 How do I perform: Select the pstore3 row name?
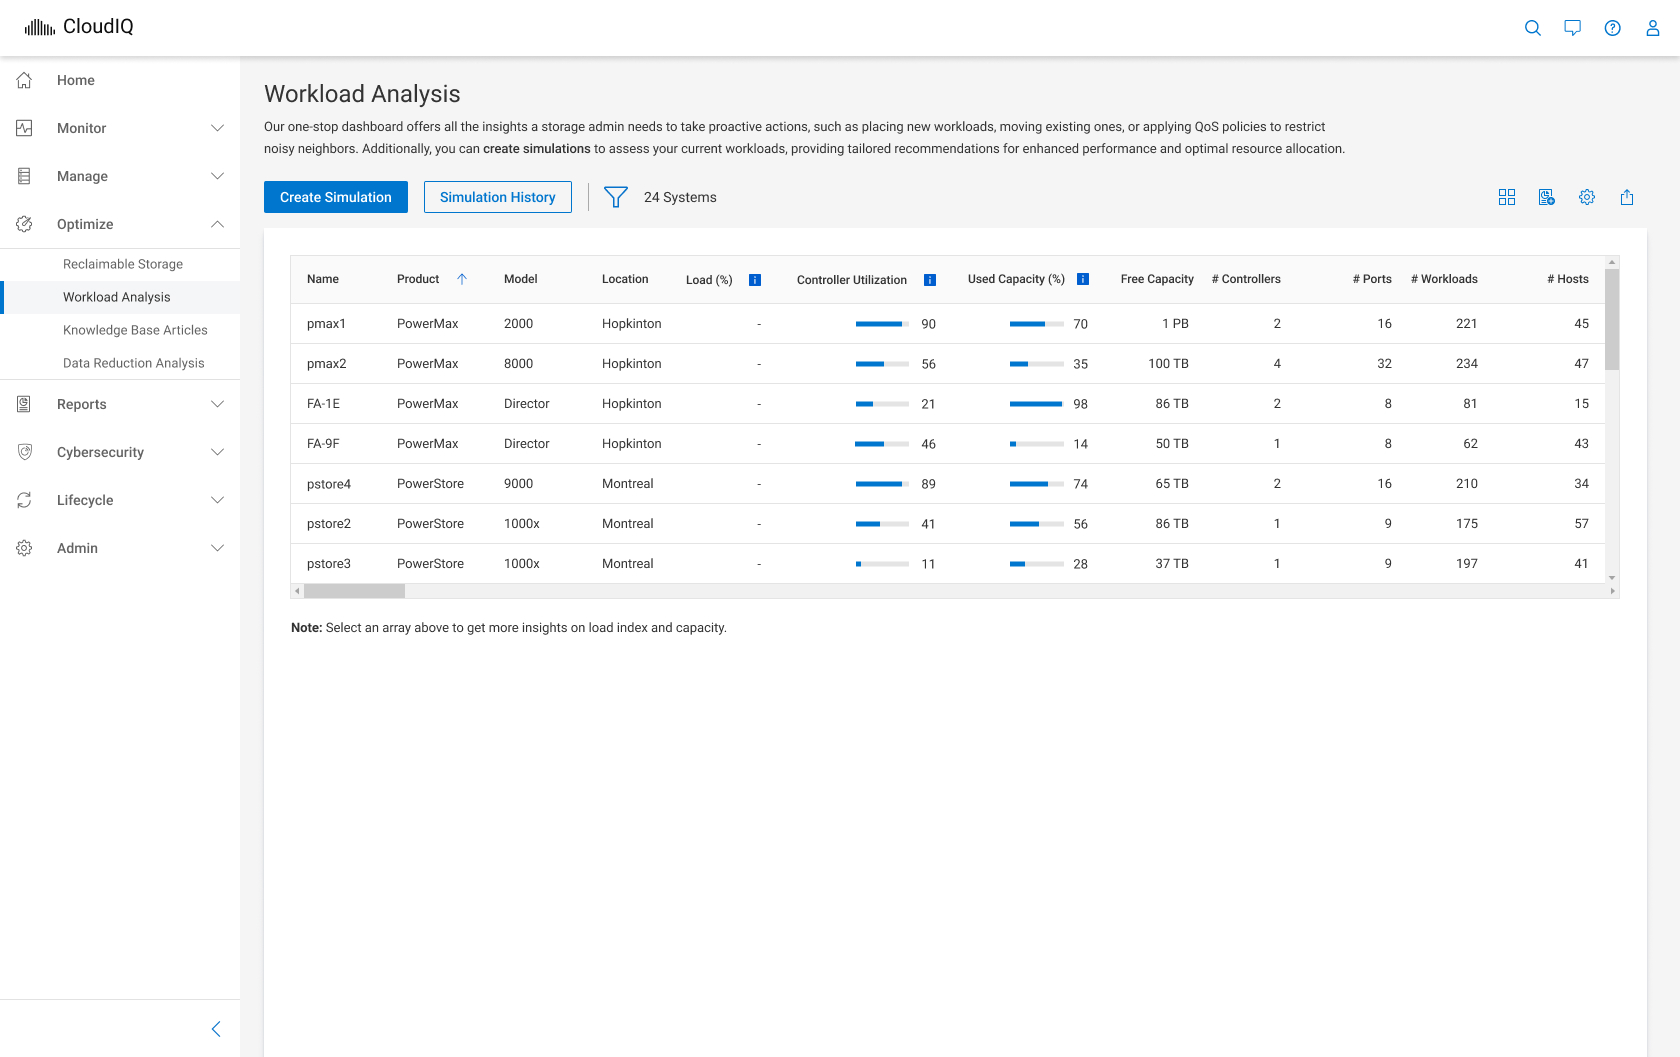329,564
